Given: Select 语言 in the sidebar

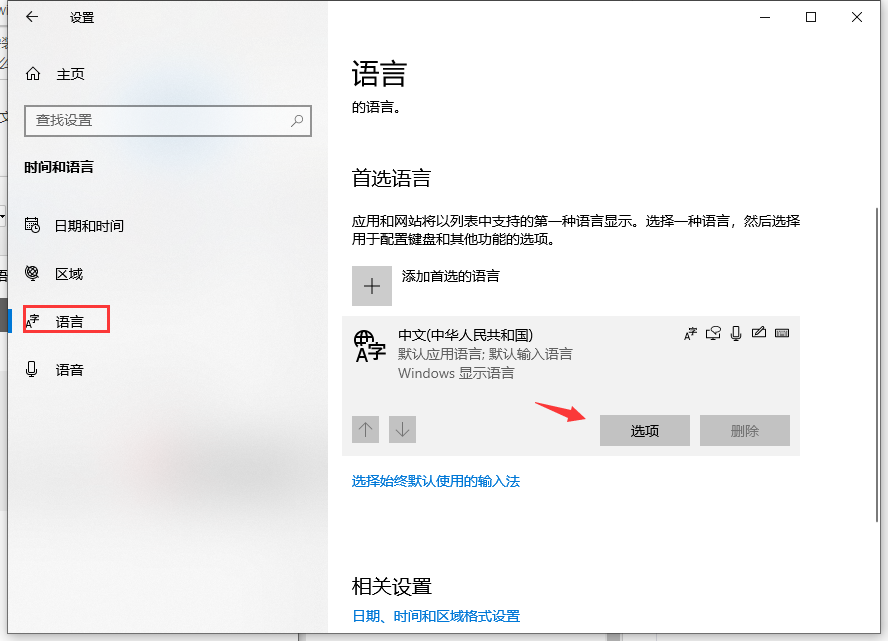Looking at the screenshot, I should tap(68, 321).
